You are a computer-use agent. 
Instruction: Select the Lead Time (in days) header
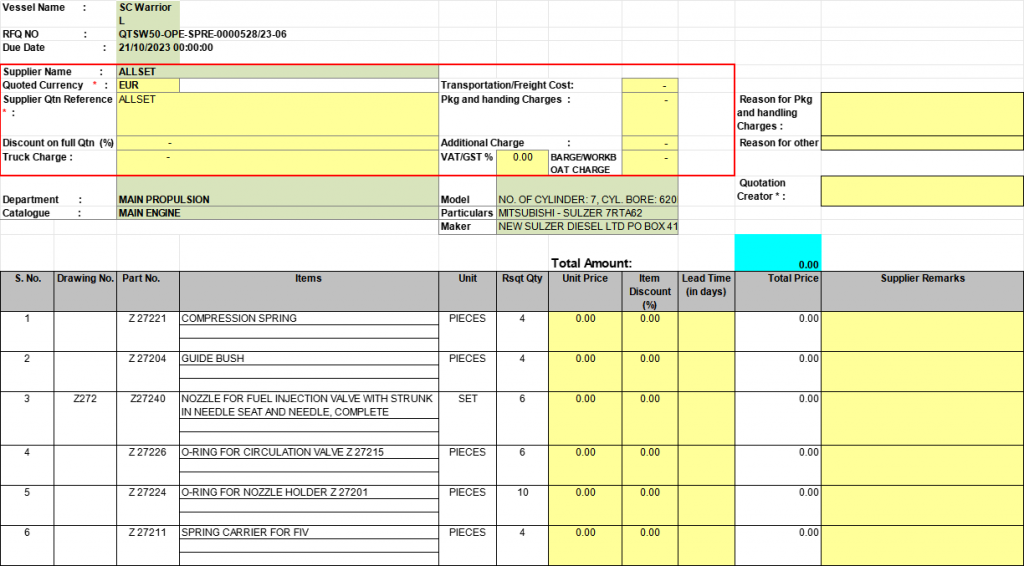[707, 291]
